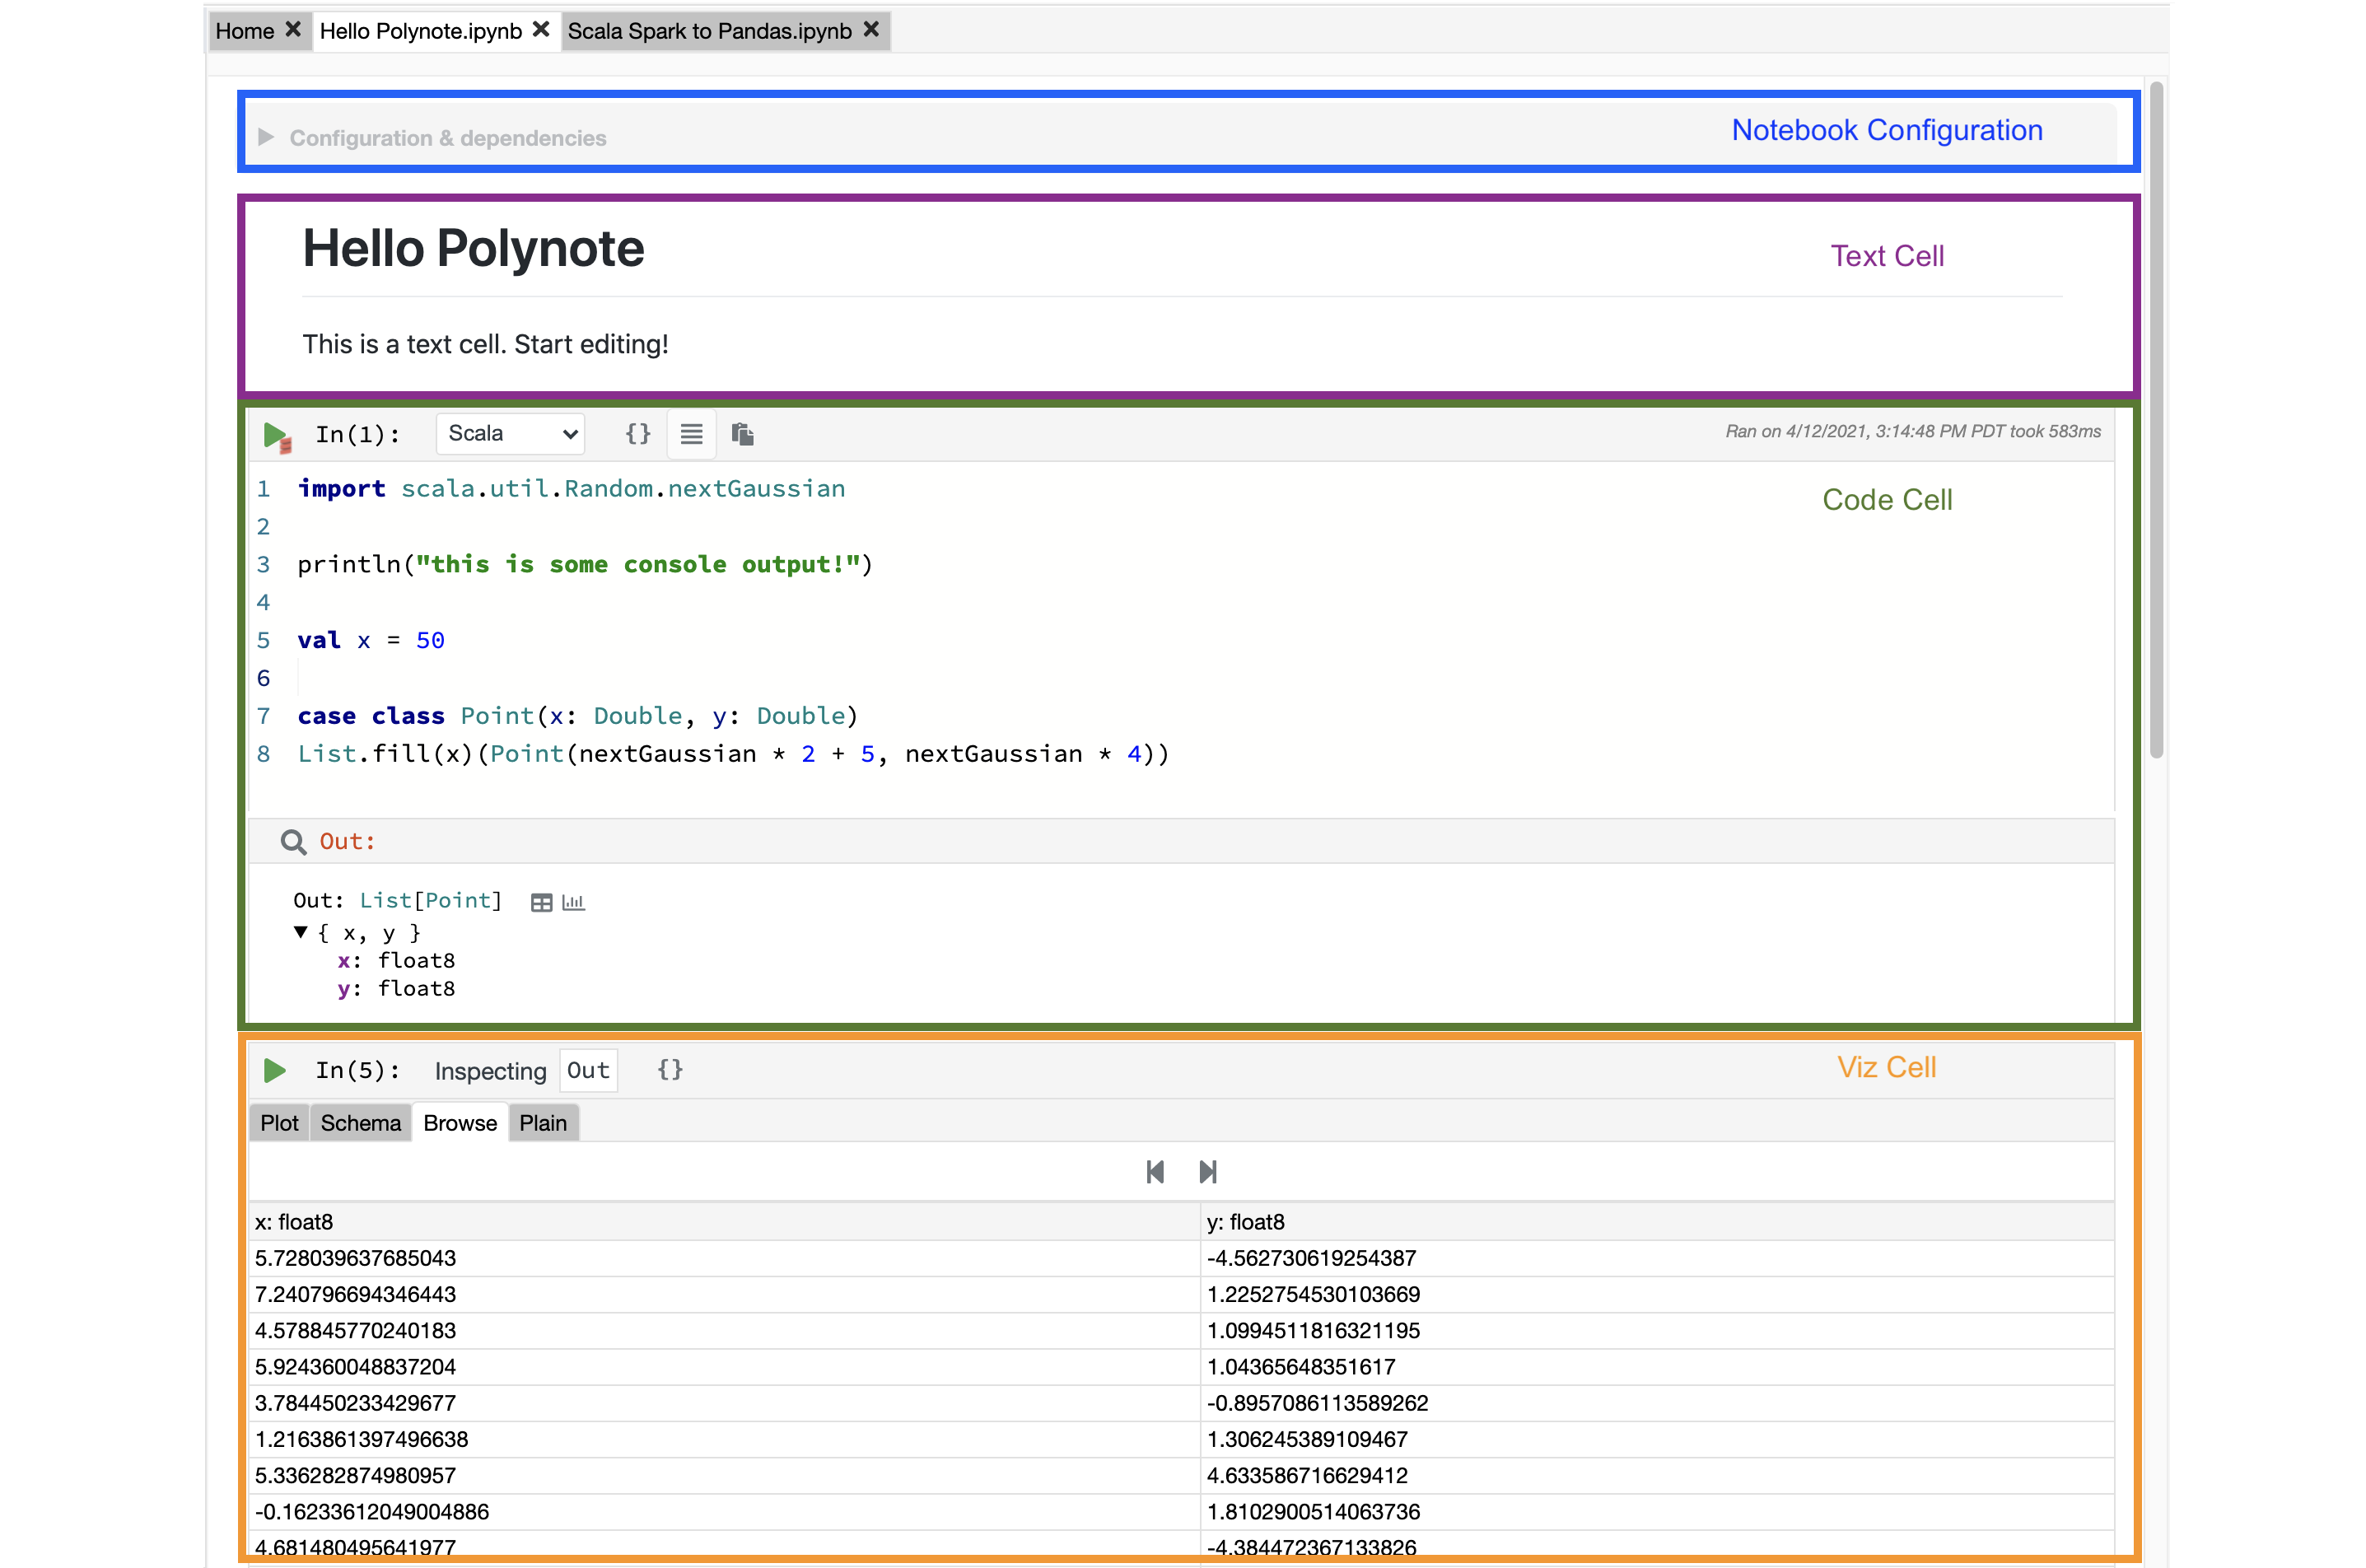Click the Browse button in Viz Cell
The image size is (2366, 1568).
pos(459,1122)
